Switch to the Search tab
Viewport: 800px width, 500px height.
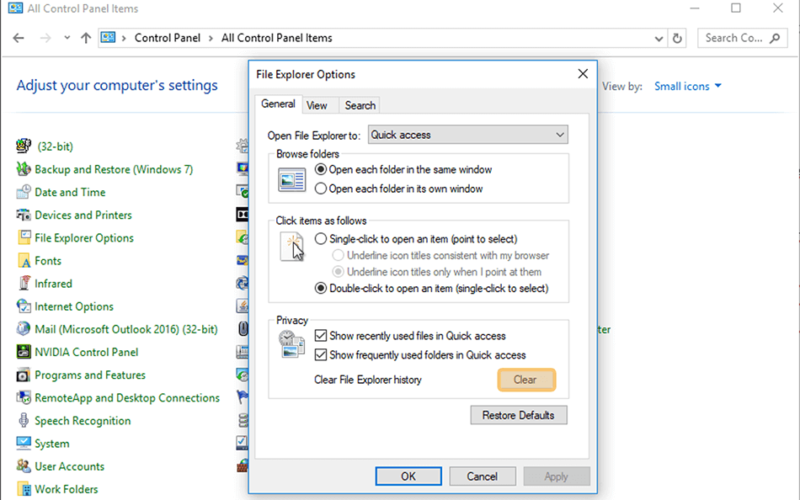pos(360,106)
